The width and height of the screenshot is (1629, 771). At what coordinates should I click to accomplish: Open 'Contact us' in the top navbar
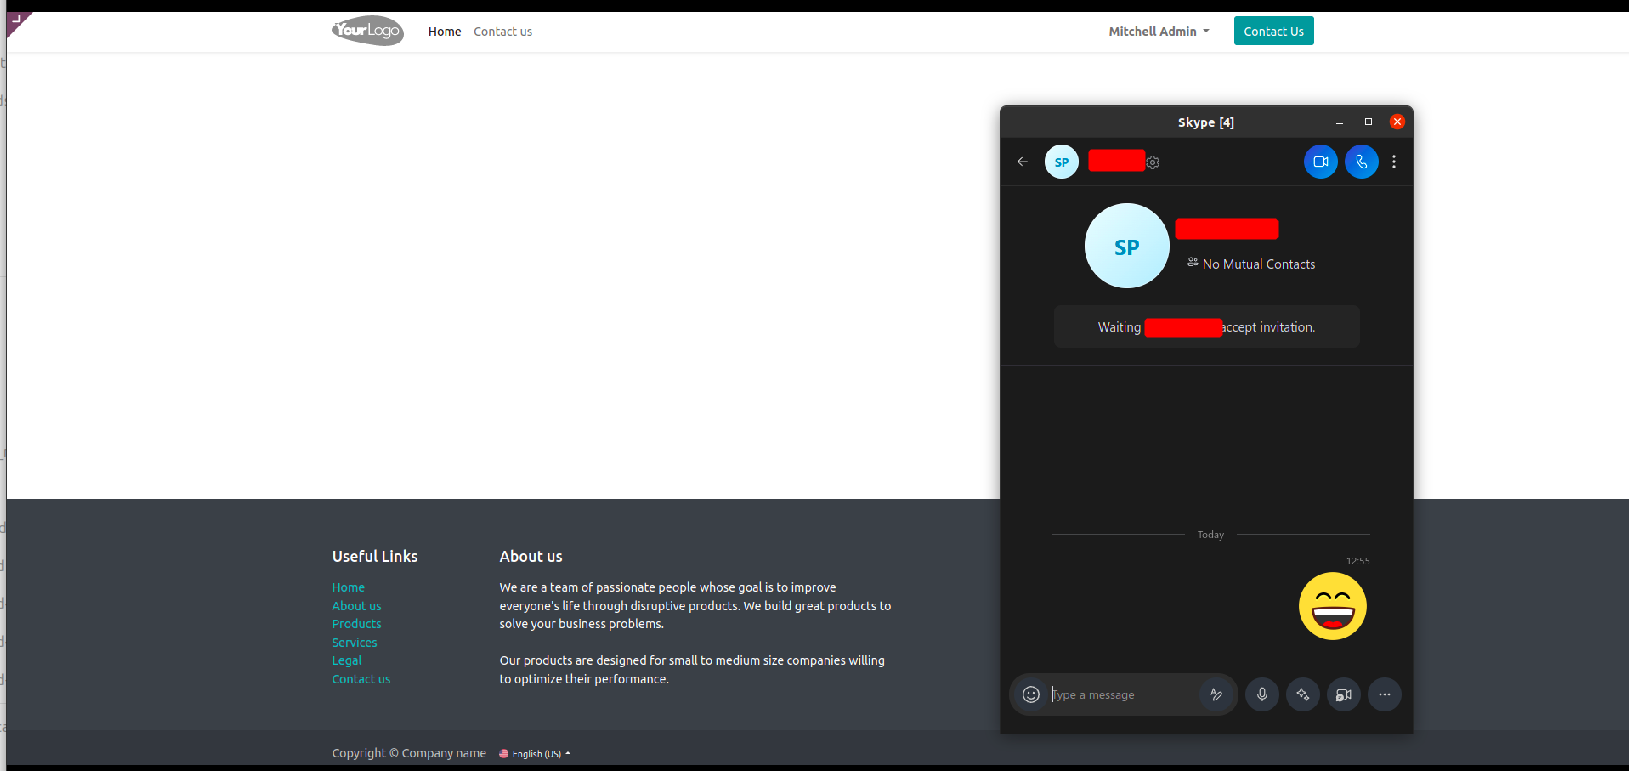coord(502,32)
